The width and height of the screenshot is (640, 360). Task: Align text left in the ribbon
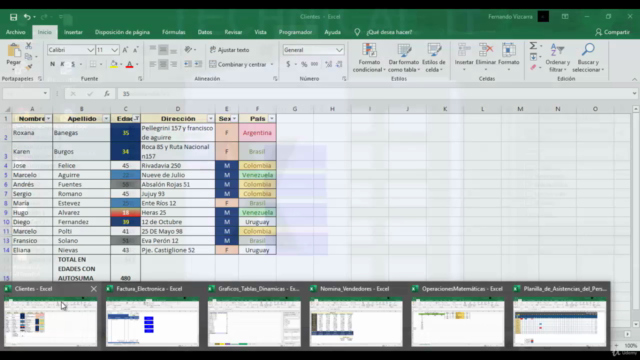153,64
